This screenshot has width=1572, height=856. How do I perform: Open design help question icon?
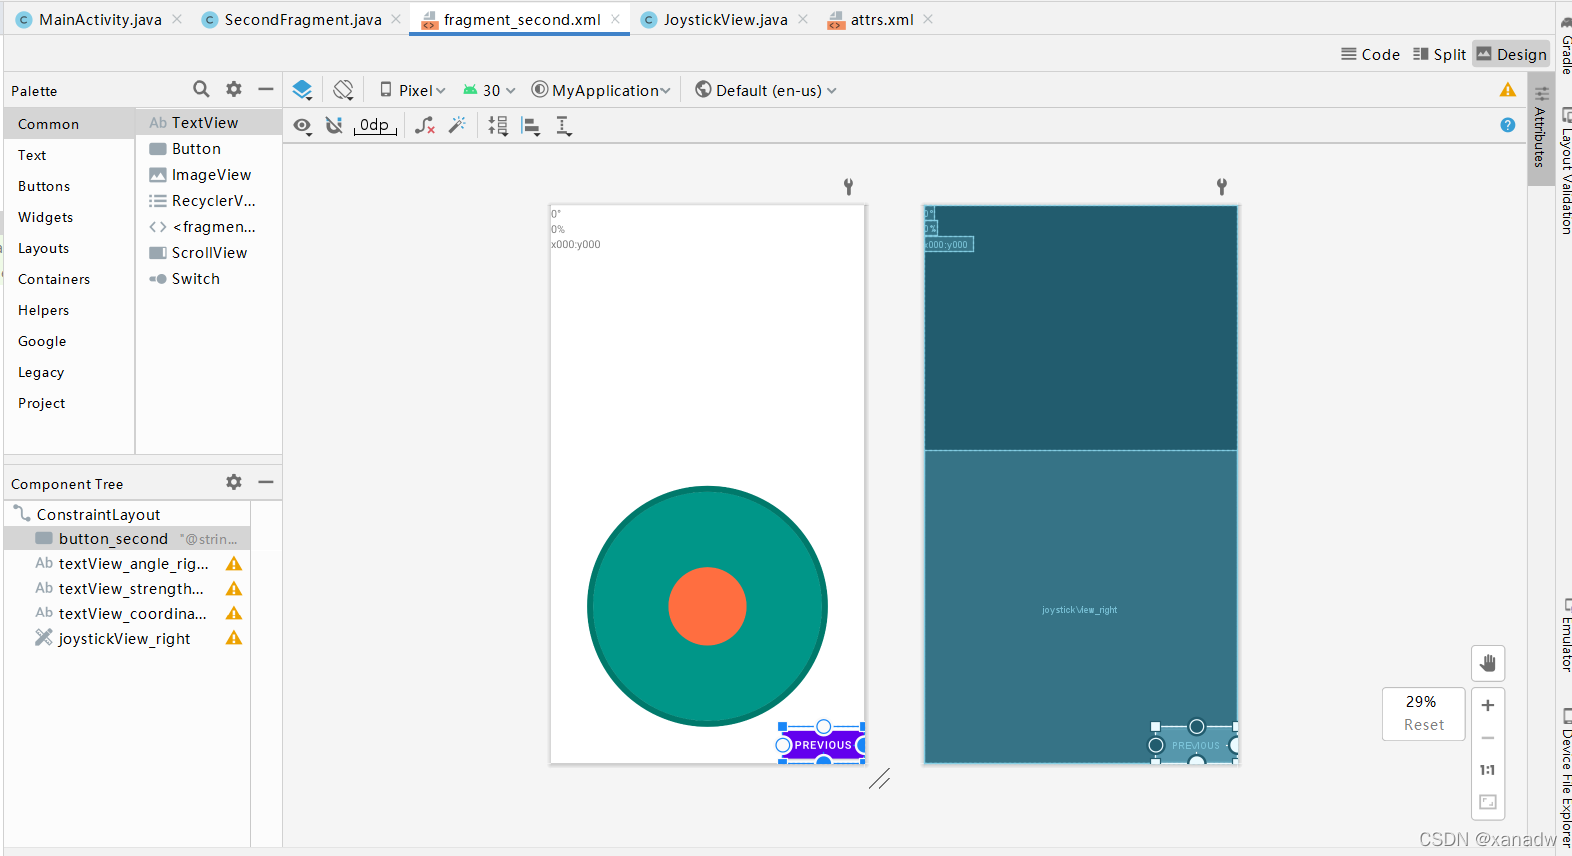1508,125
